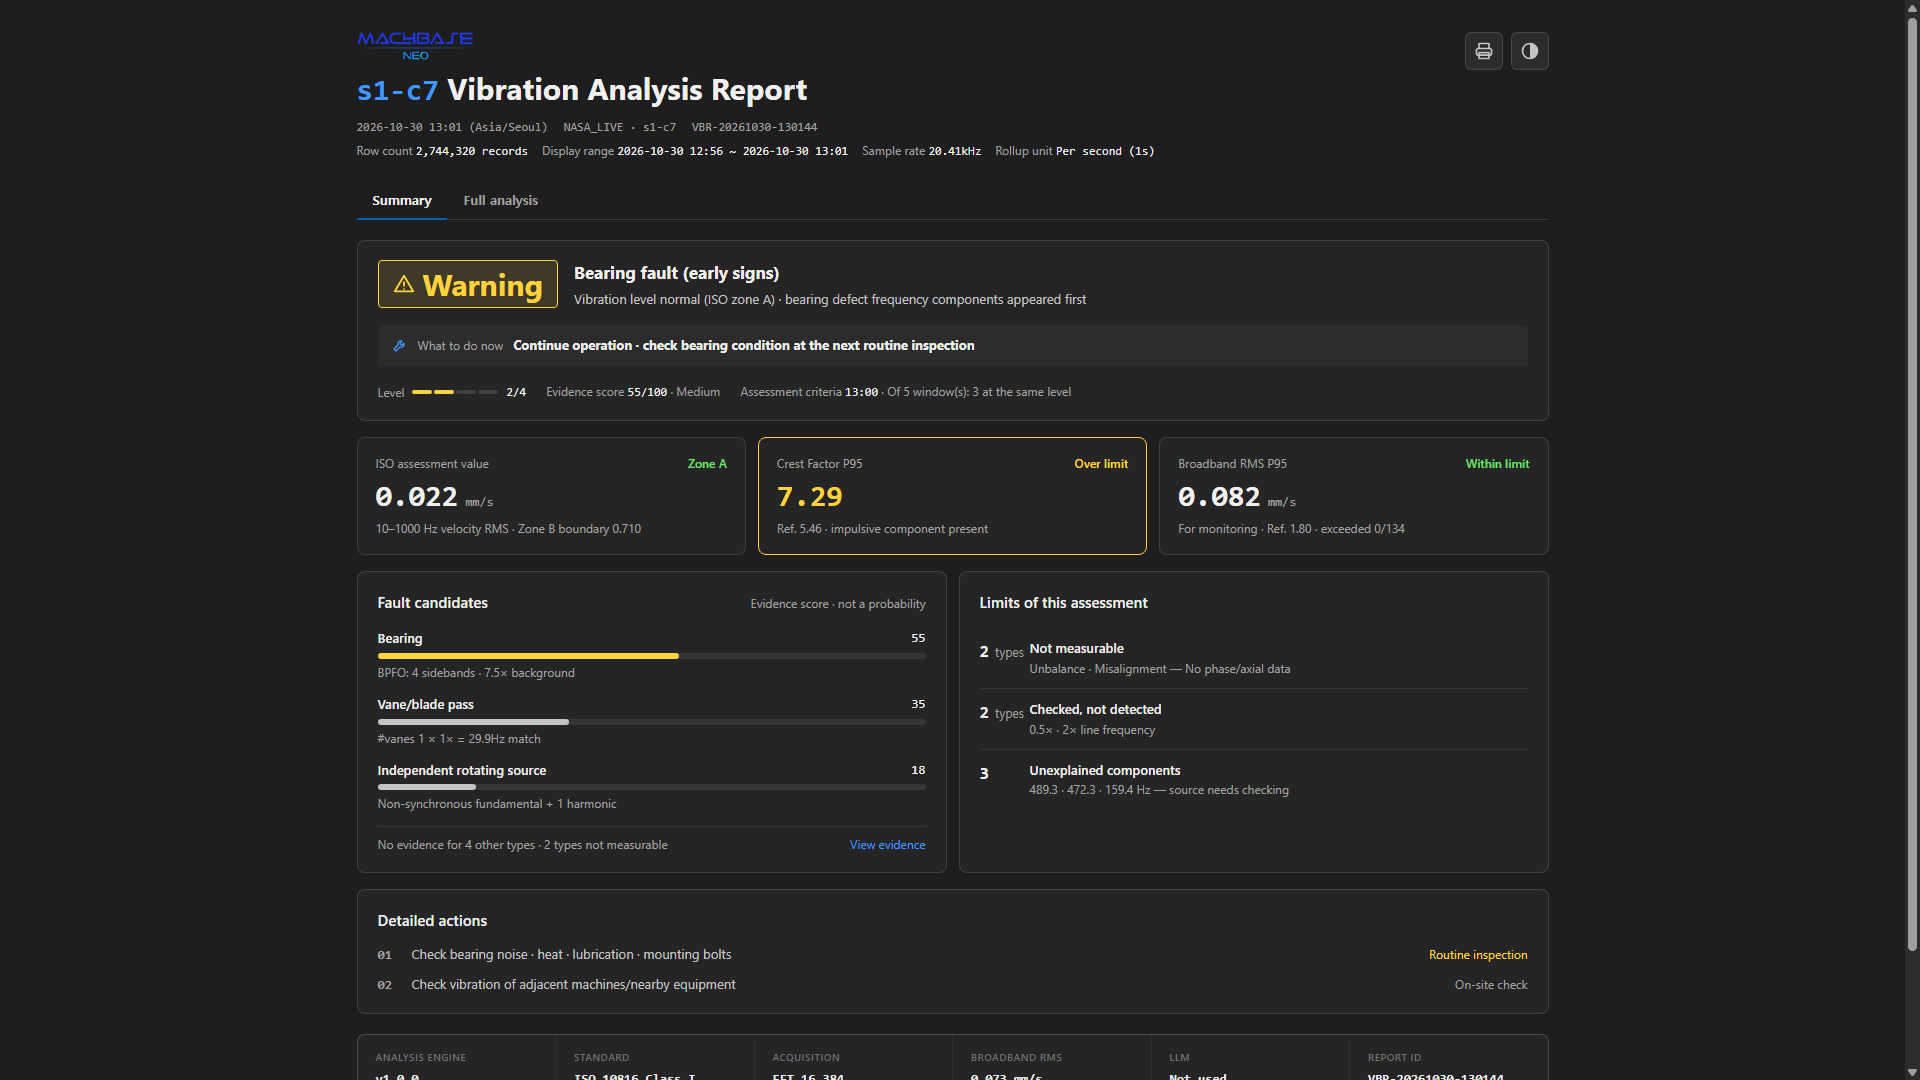Click the ISO assessment value card
Viewport: 1920px width, 1080px height.
[551, 496]
